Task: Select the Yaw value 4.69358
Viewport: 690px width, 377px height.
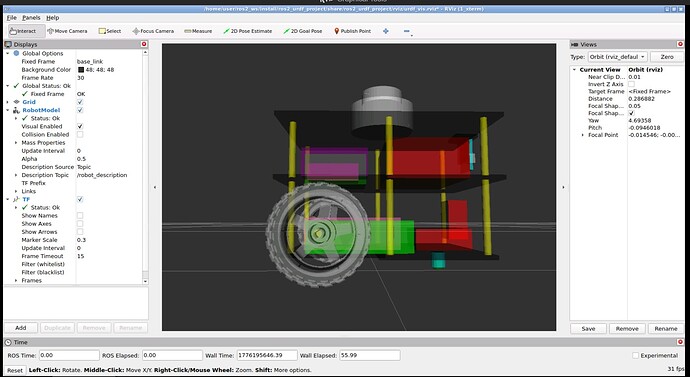Action: pos(640,121)
